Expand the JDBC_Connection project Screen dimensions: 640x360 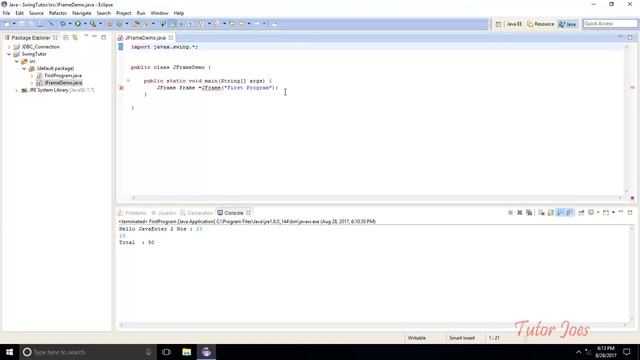9,47
